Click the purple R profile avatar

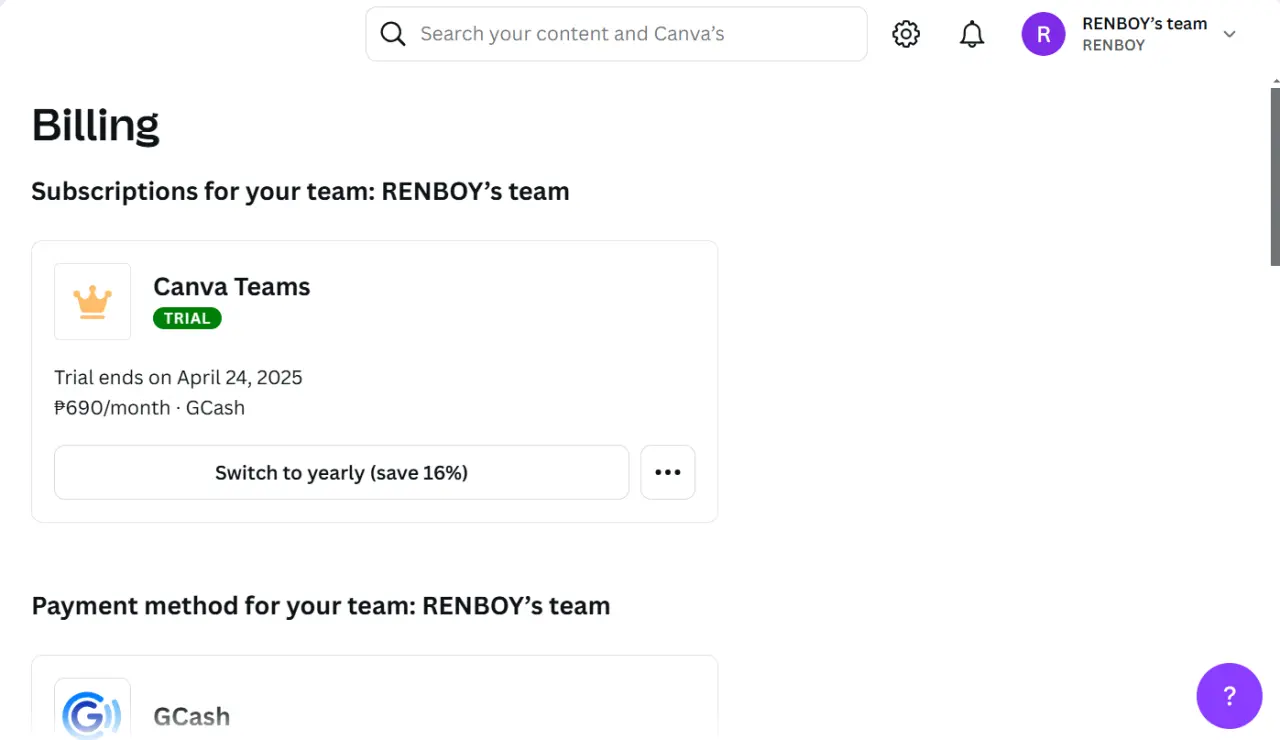[x=1043, y=34]
